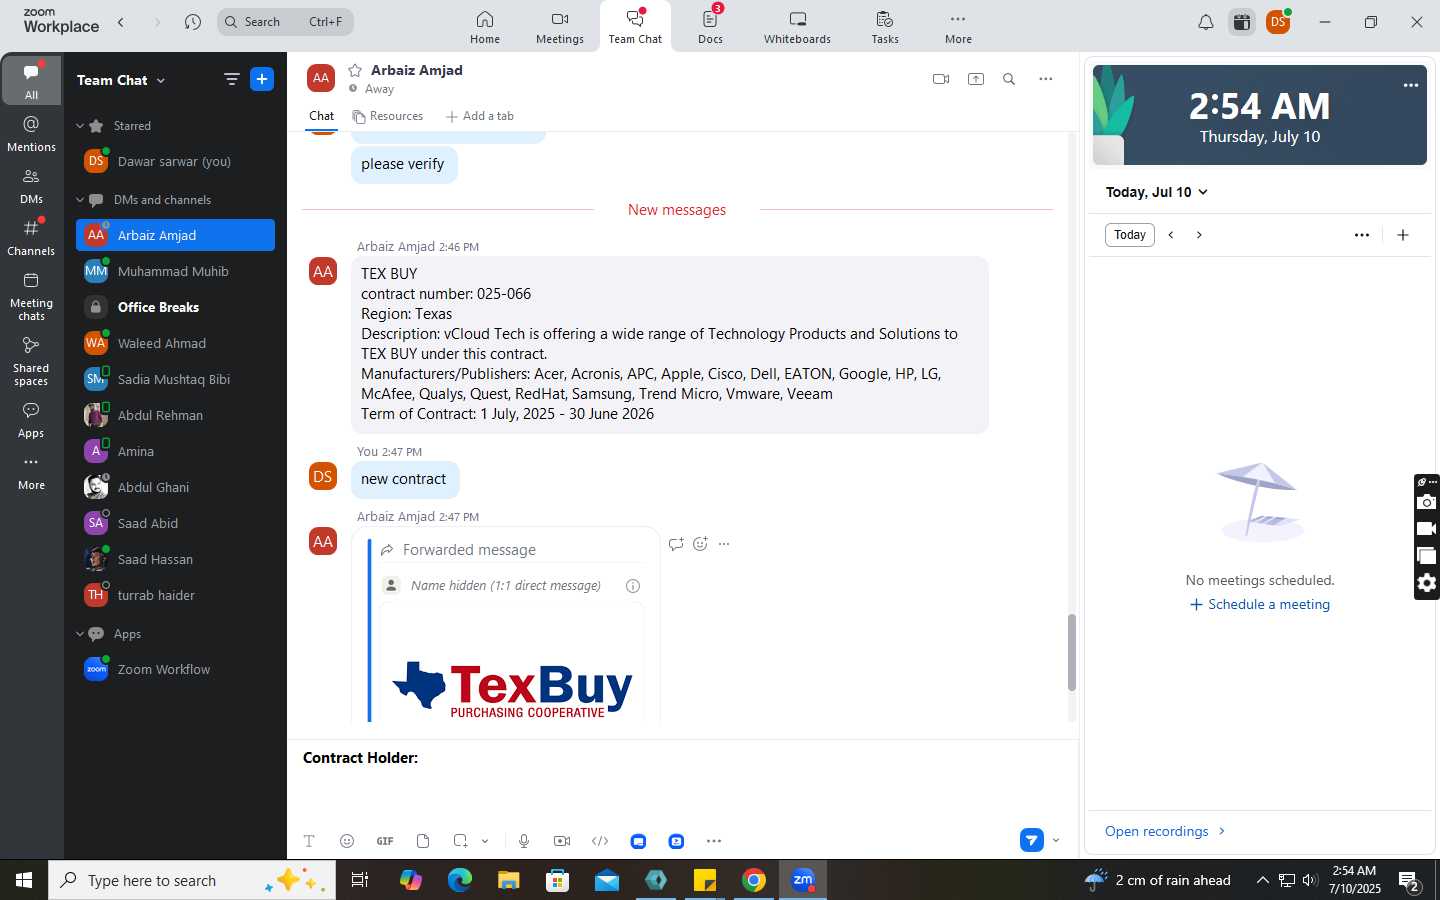Screen dimensions: 1440x900
Task: Toggle the calendar panel icon
Action: 1242,22
